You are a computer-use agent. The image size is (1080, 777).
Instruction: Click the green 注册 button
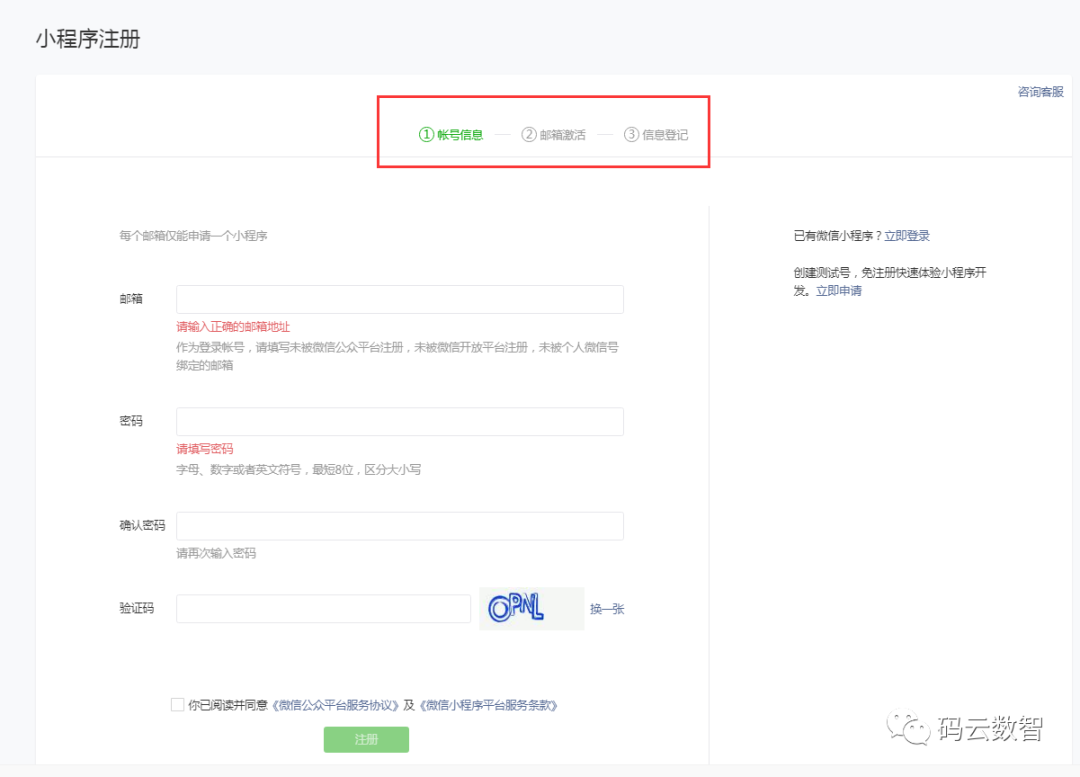pos(366,739)
